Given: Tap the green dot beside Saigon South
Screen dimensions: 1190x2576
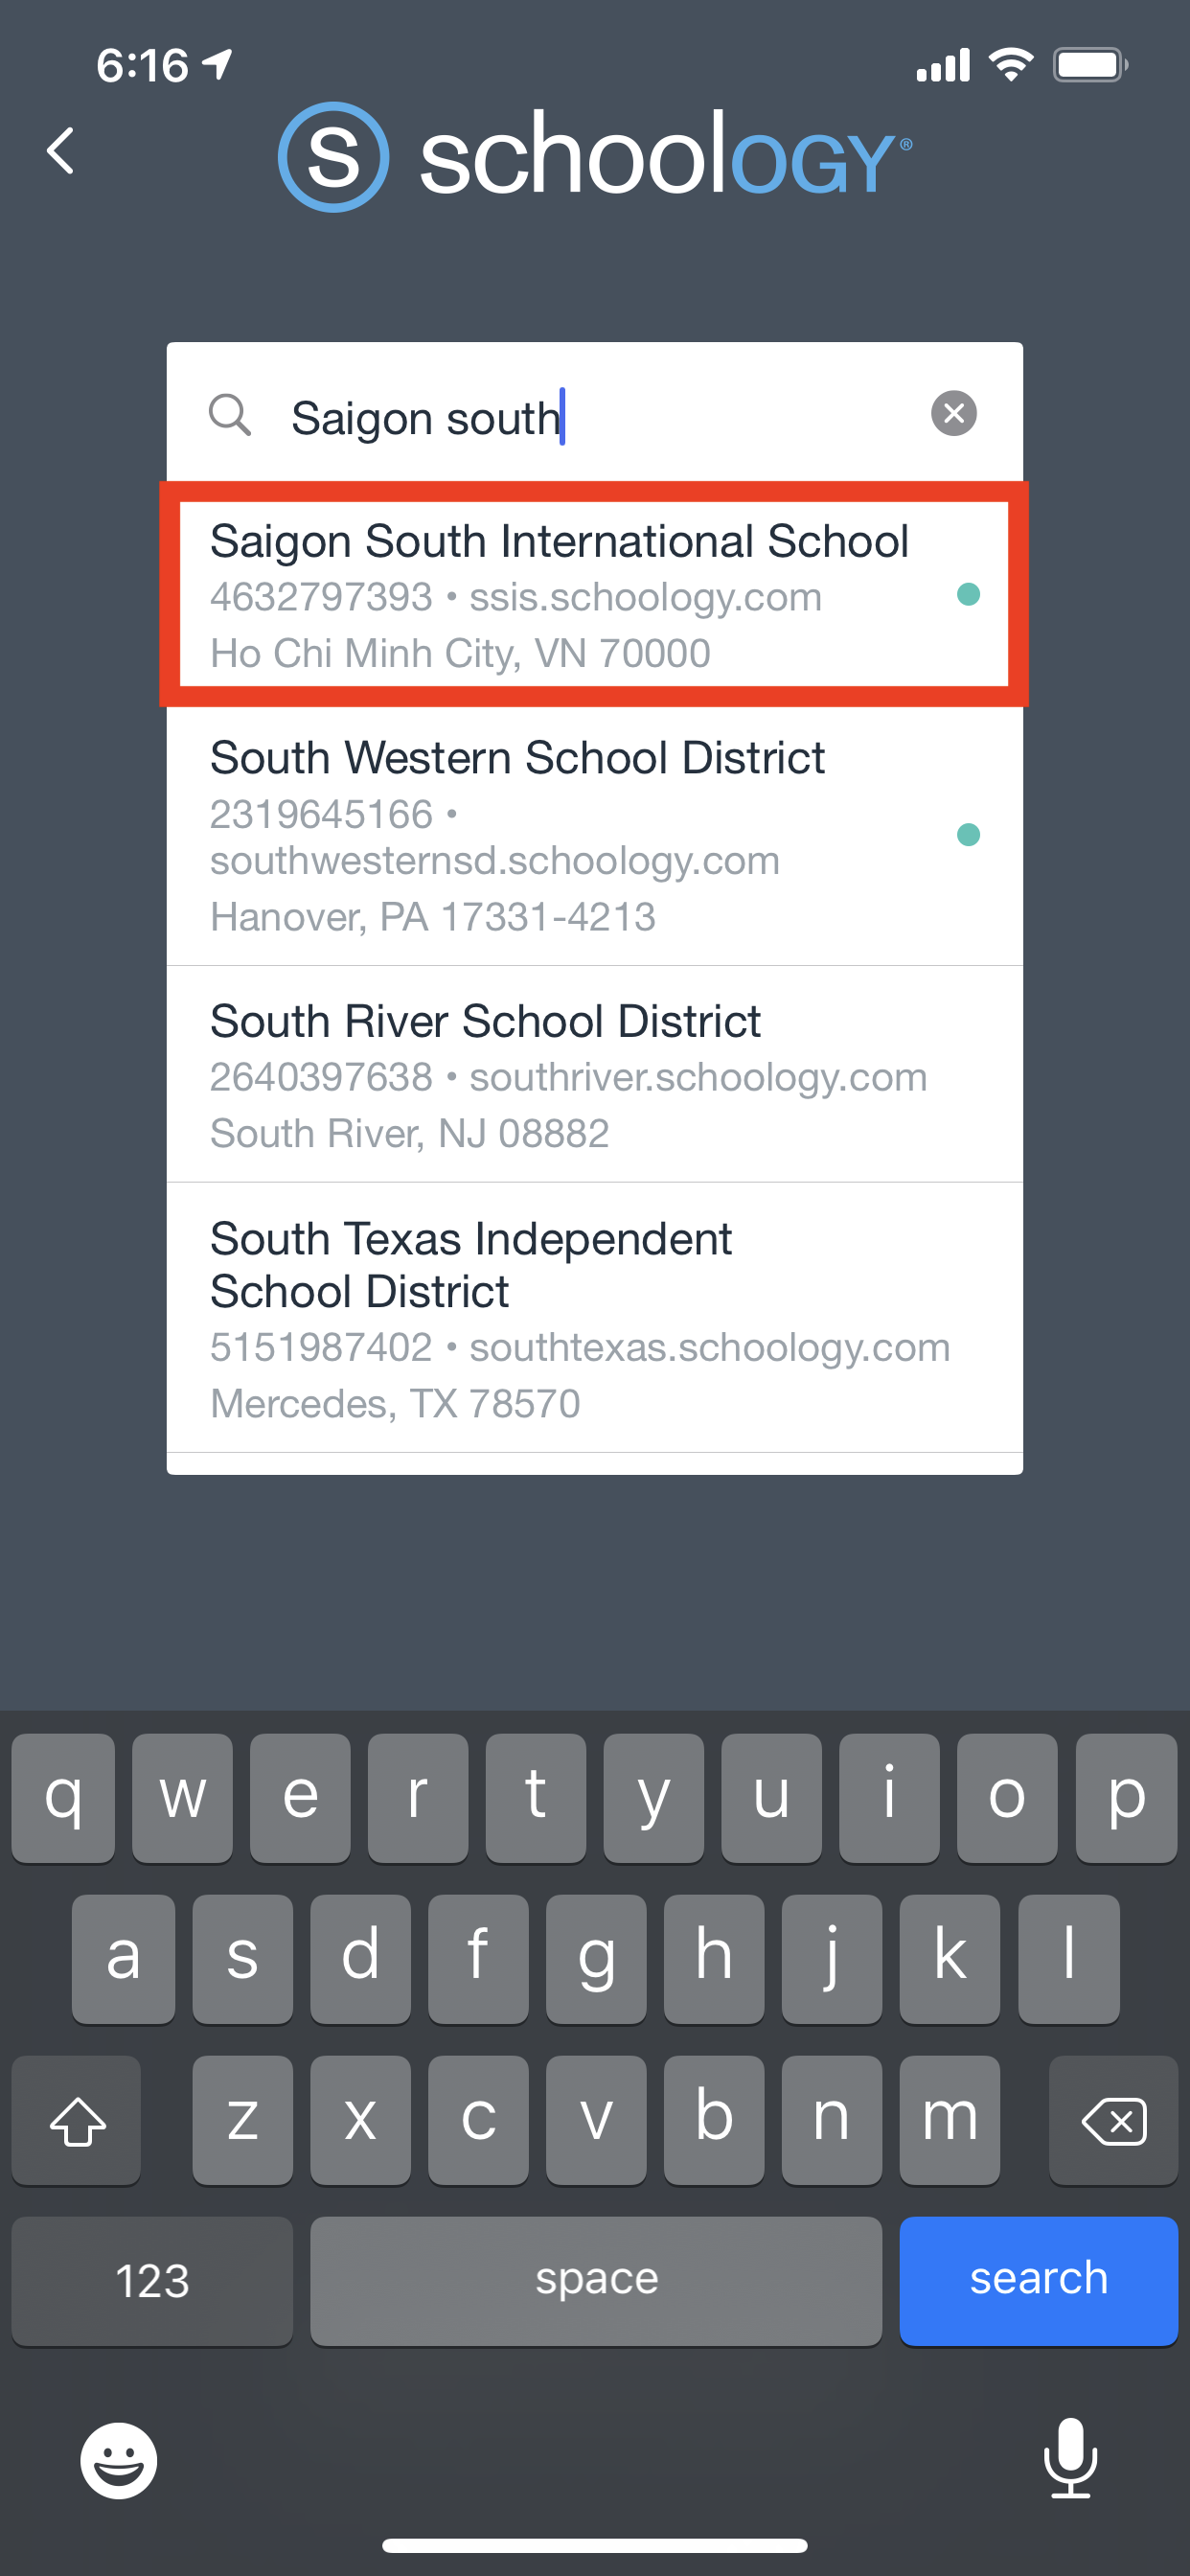Looking at the screenshot, I should pyautogui.click(x=968, y=595).
